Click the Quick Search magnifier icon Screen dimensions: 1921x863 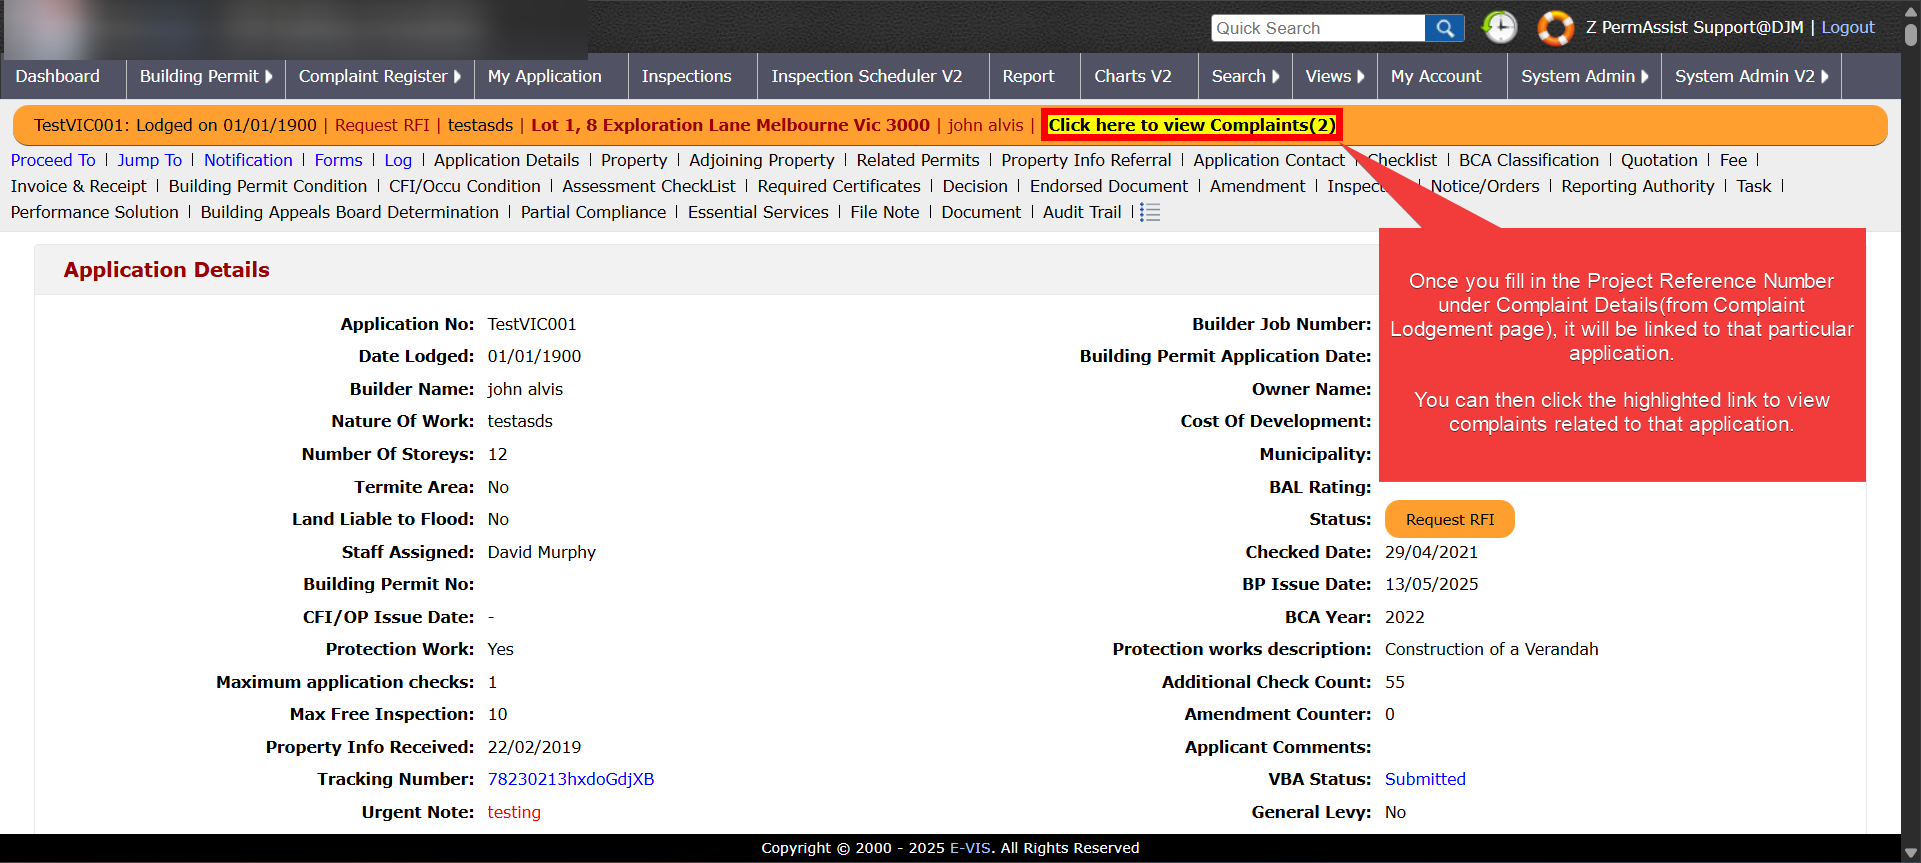(x=1444, y=28)
